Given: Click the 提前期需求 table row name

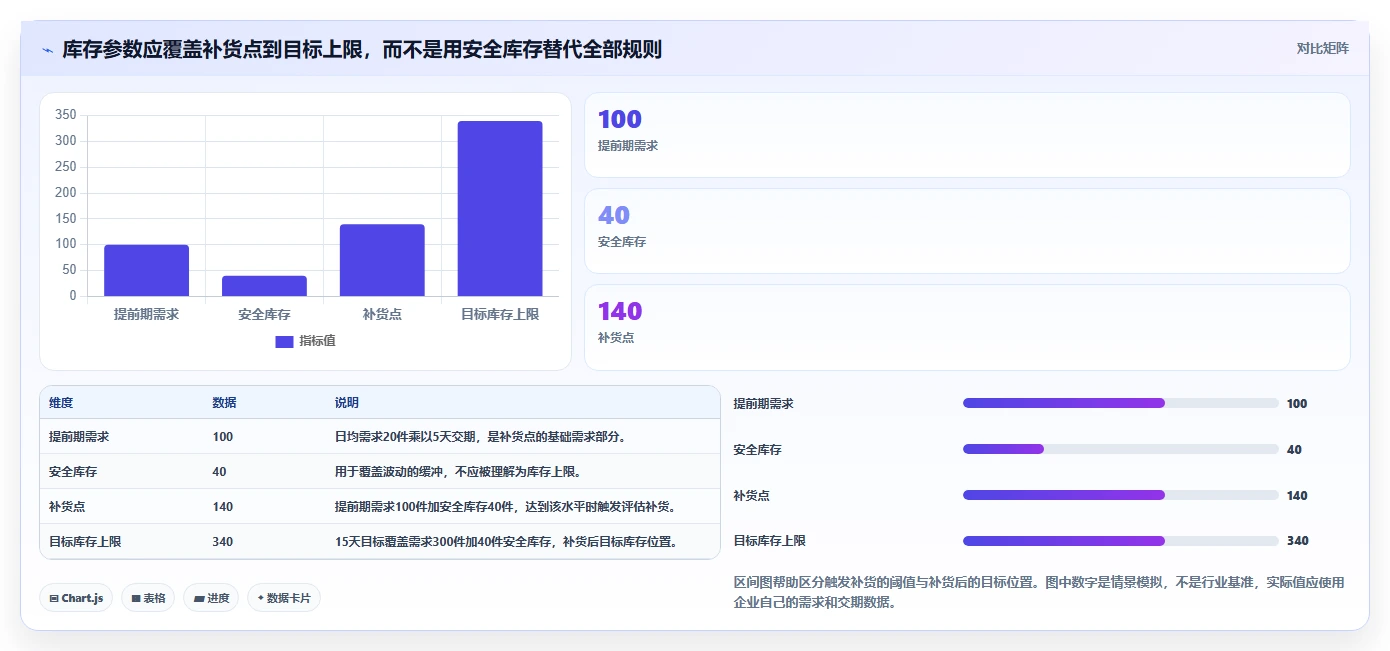Looking at the screenshot, I should [79, 437].
